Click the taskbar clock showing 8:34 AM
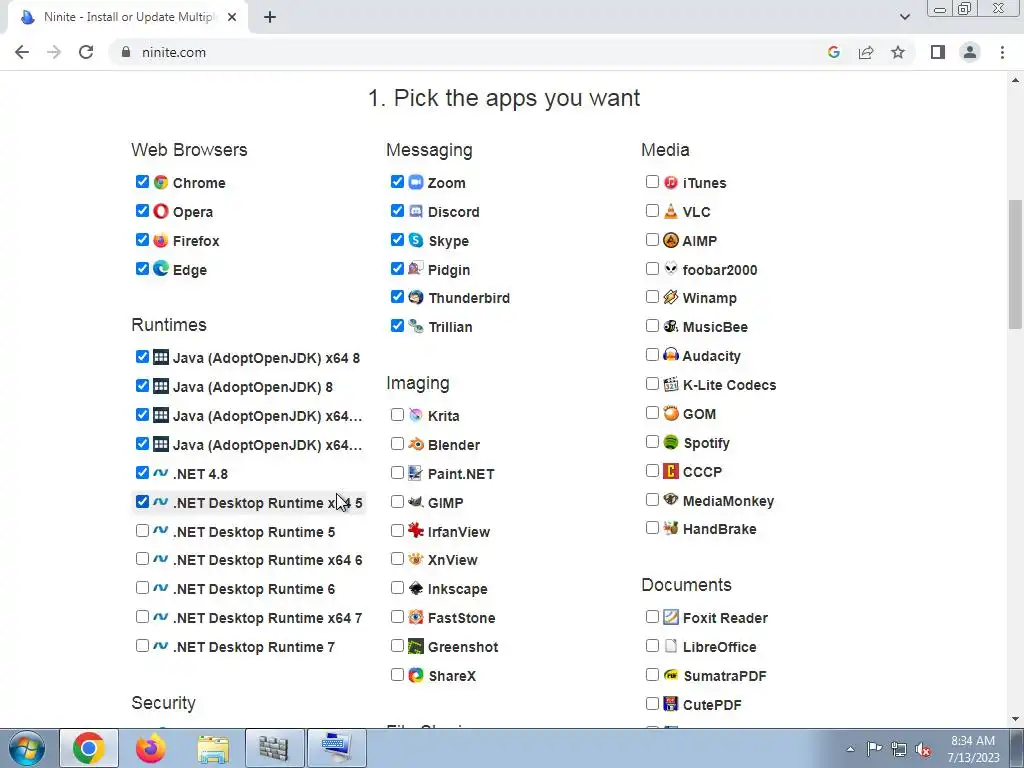The width and height of the screenshot is (1024, 768). click(974, 749)
